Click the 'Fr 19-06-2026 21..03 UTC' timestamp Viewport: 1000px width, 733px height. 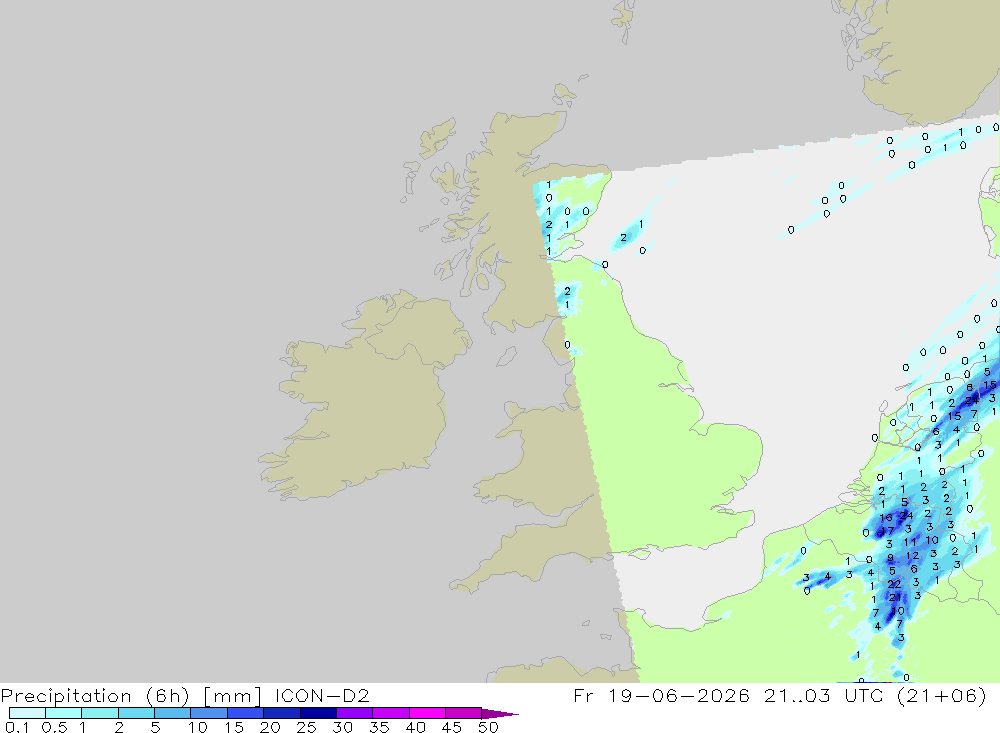click(x=728, y=695)
